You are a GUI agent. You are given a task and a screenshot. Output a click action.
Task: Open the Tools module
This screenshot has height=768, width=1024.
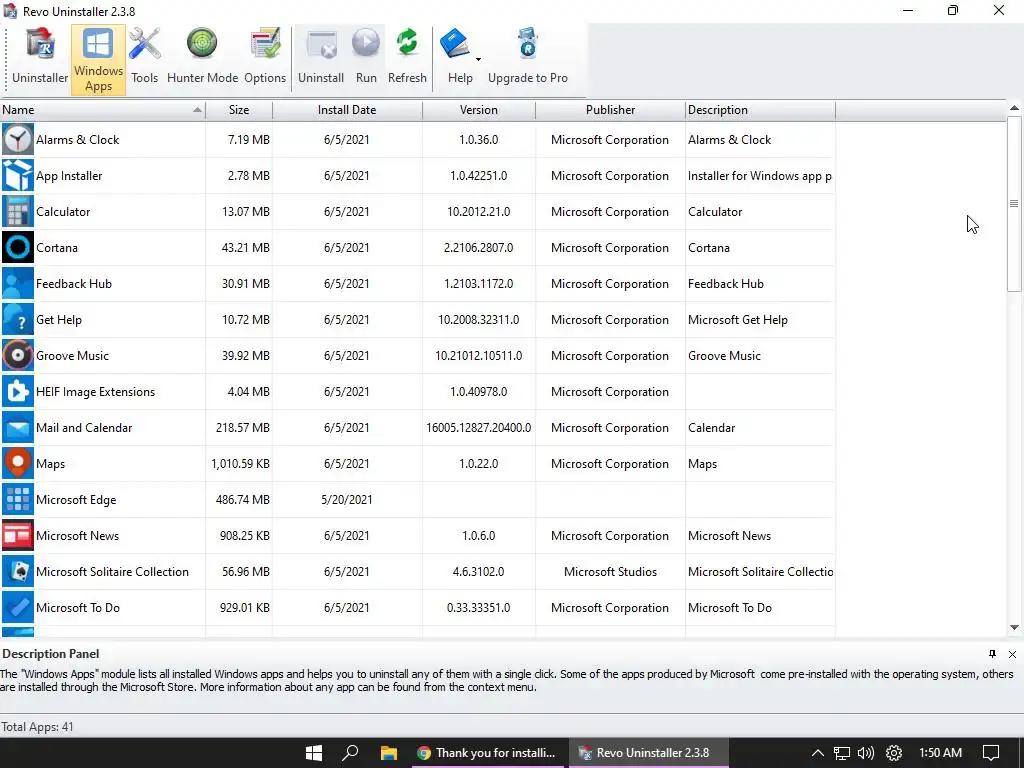pos(144,59)
